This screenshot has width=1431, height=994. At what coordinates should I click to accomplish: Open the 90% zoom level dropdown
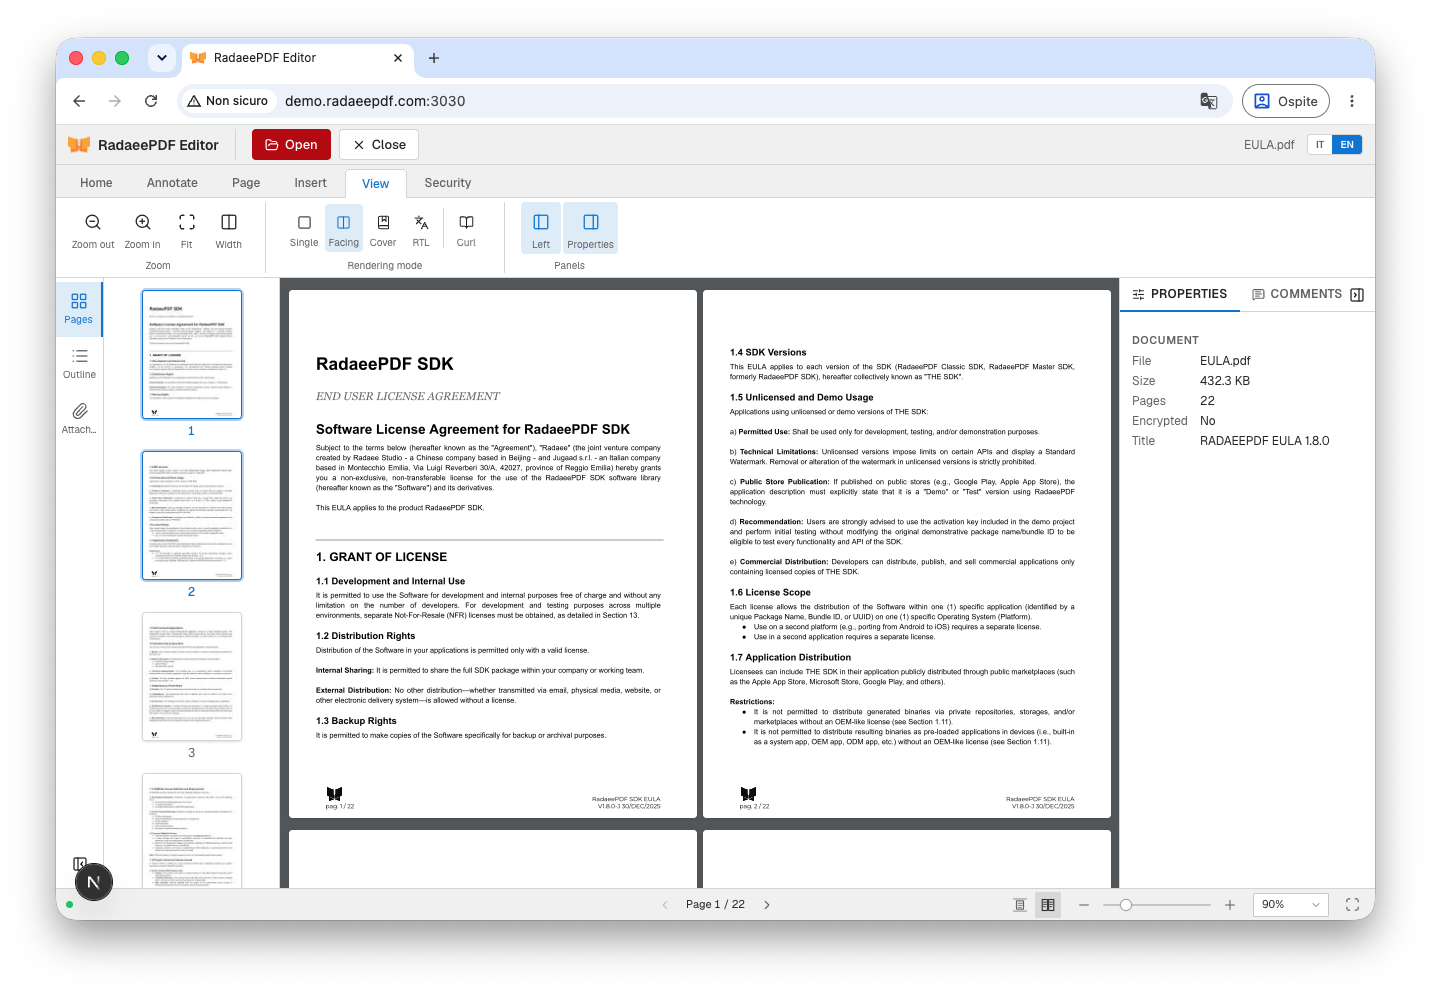(1290, 905)
